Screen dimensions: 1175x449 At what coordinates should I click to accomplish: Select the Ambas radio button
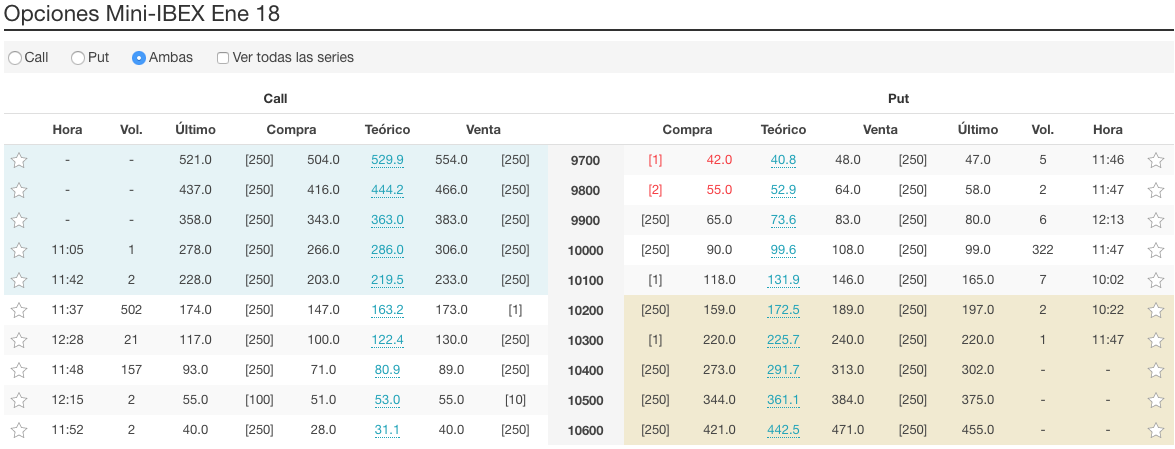139,58
